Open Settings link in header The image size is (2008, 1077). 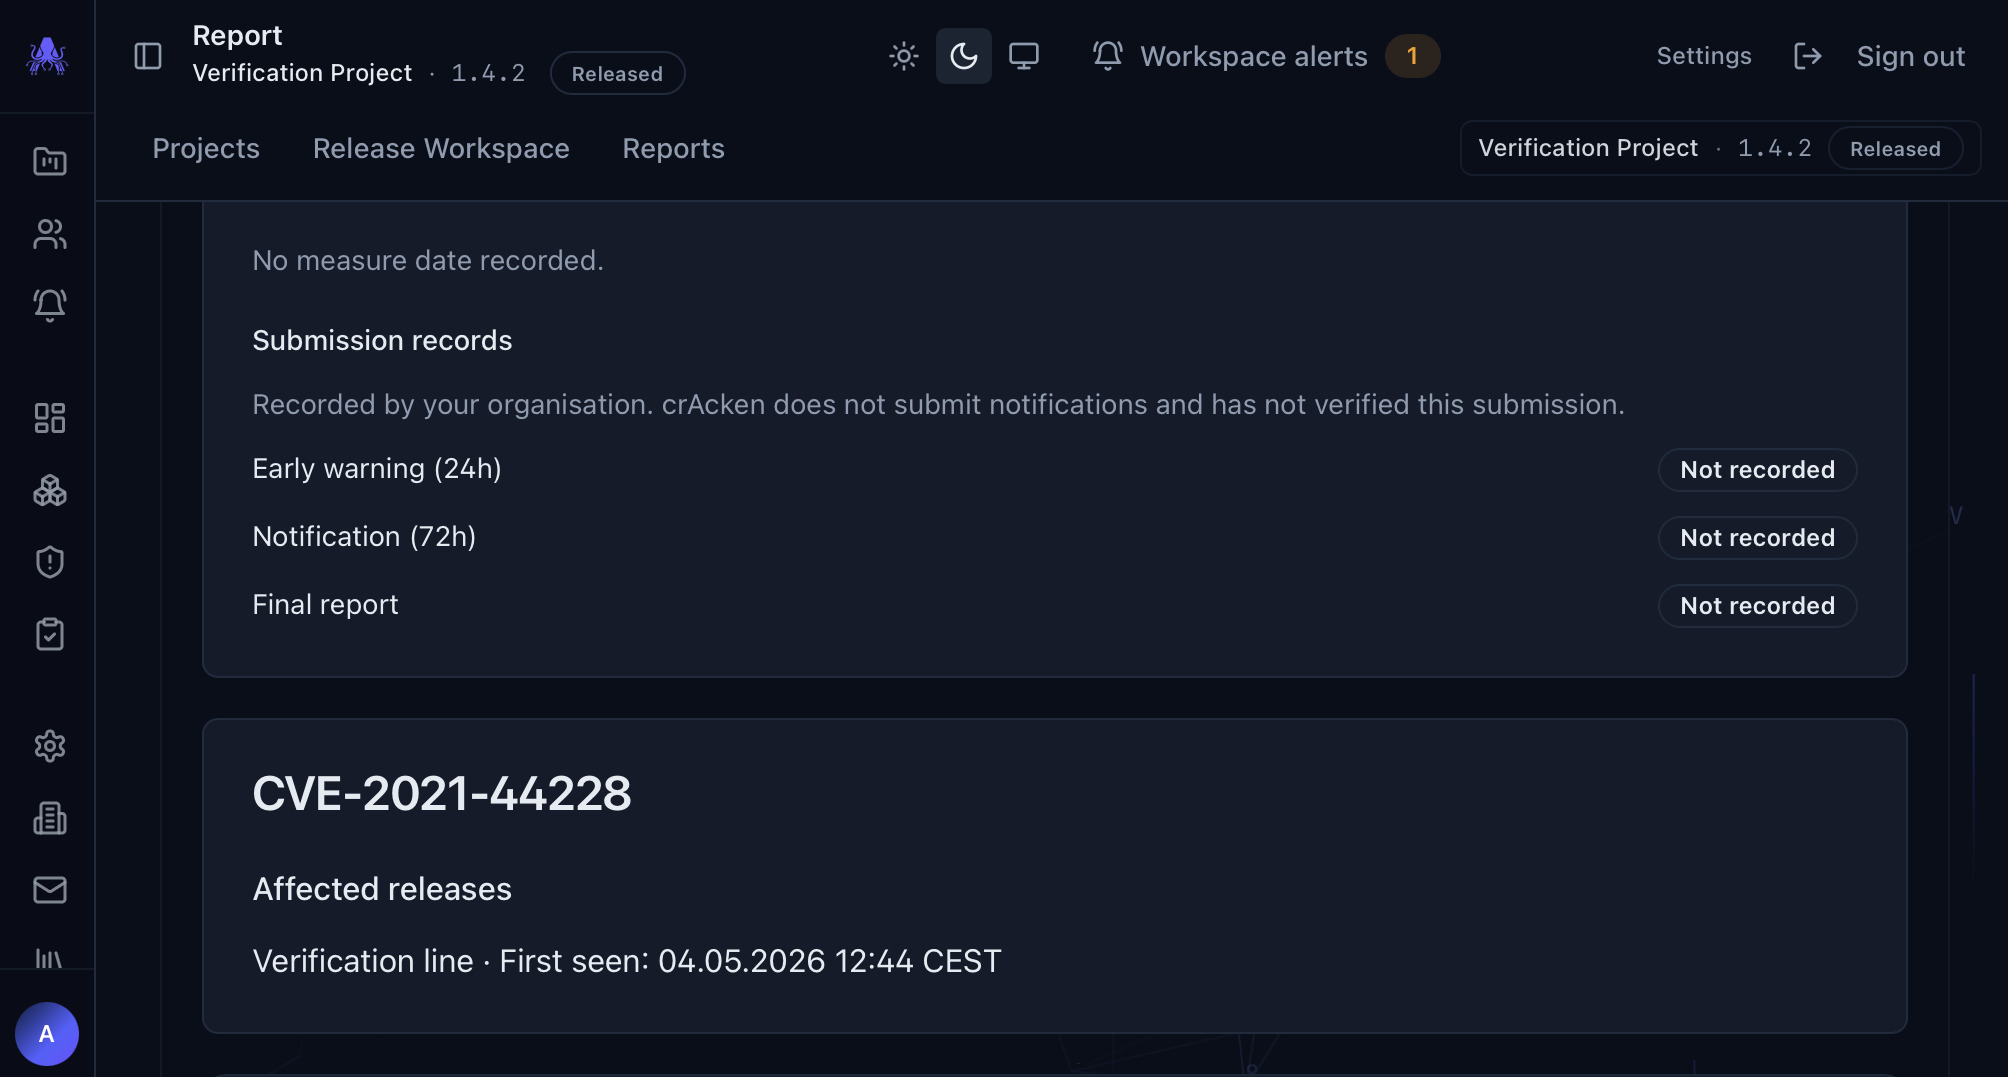[x=1703, y=56]
